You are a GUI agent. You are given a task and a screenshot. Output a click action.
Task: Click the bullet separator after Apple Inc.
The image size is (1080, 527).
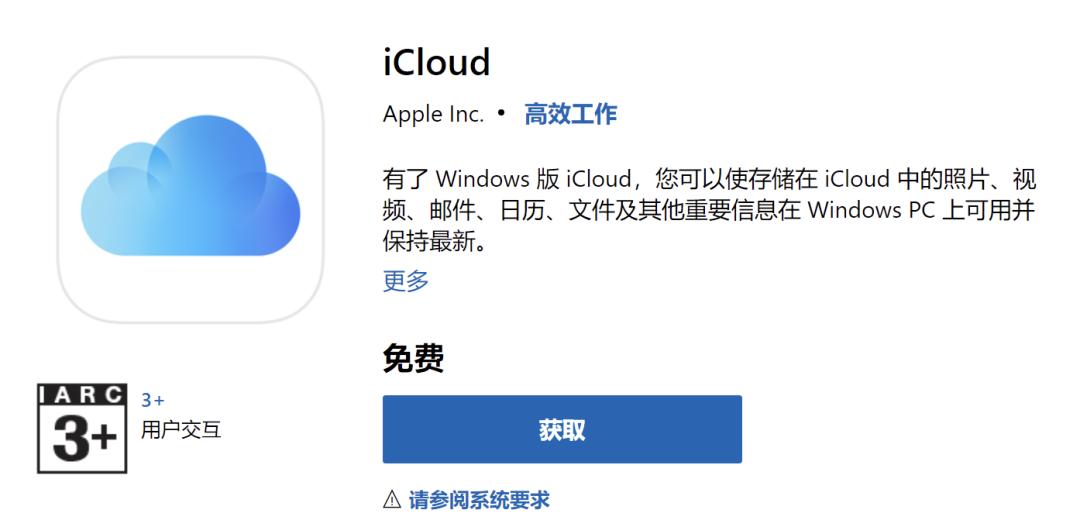(501, 113)
